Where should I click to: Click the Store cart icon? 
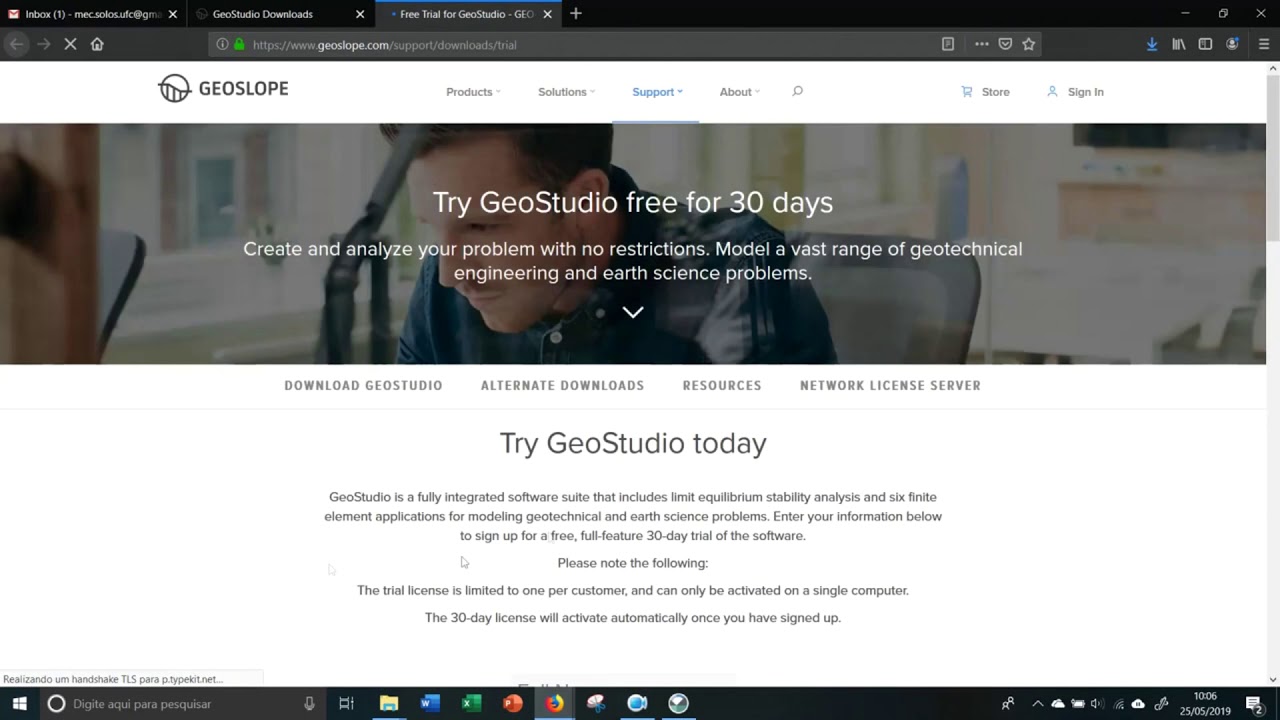coord(967,91)
